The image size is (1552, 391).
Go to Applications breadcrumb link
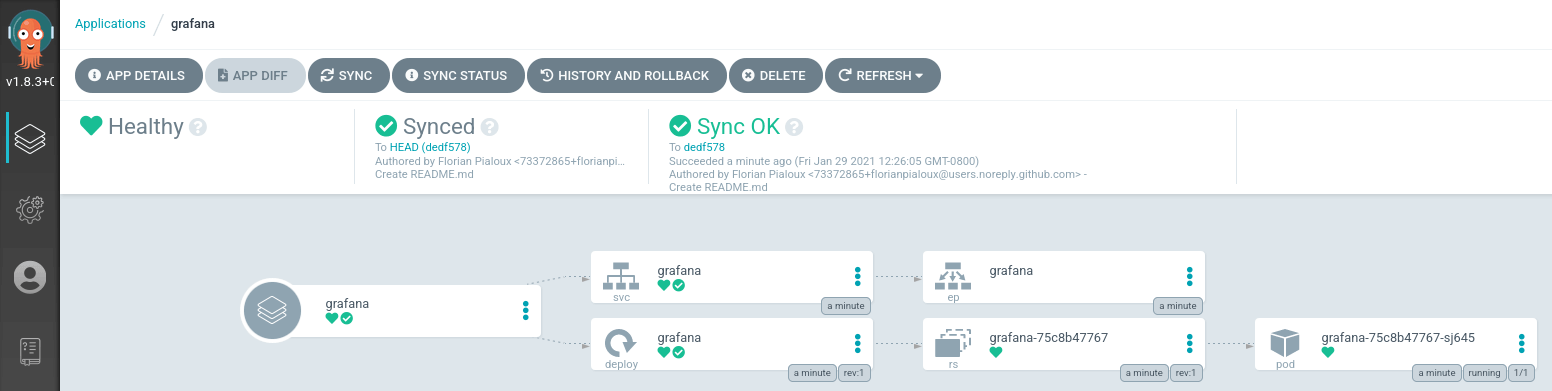tap(110, 23)
